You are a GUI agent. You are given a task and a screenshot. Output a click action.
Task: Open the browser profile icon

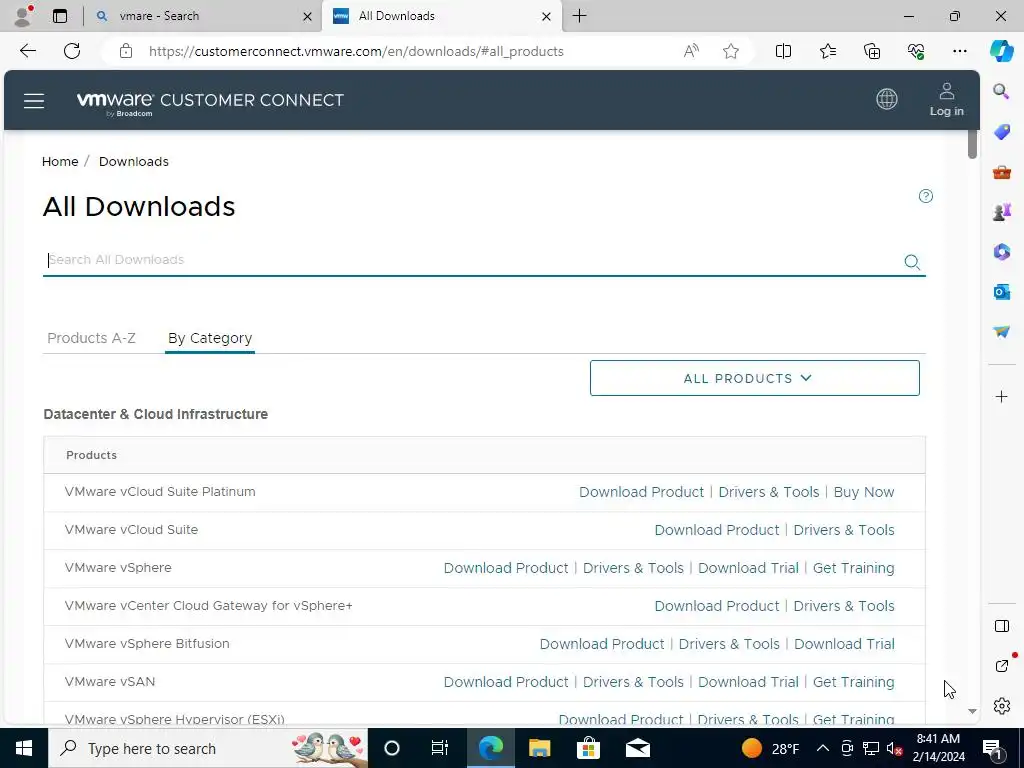click(x=23, y=16)
